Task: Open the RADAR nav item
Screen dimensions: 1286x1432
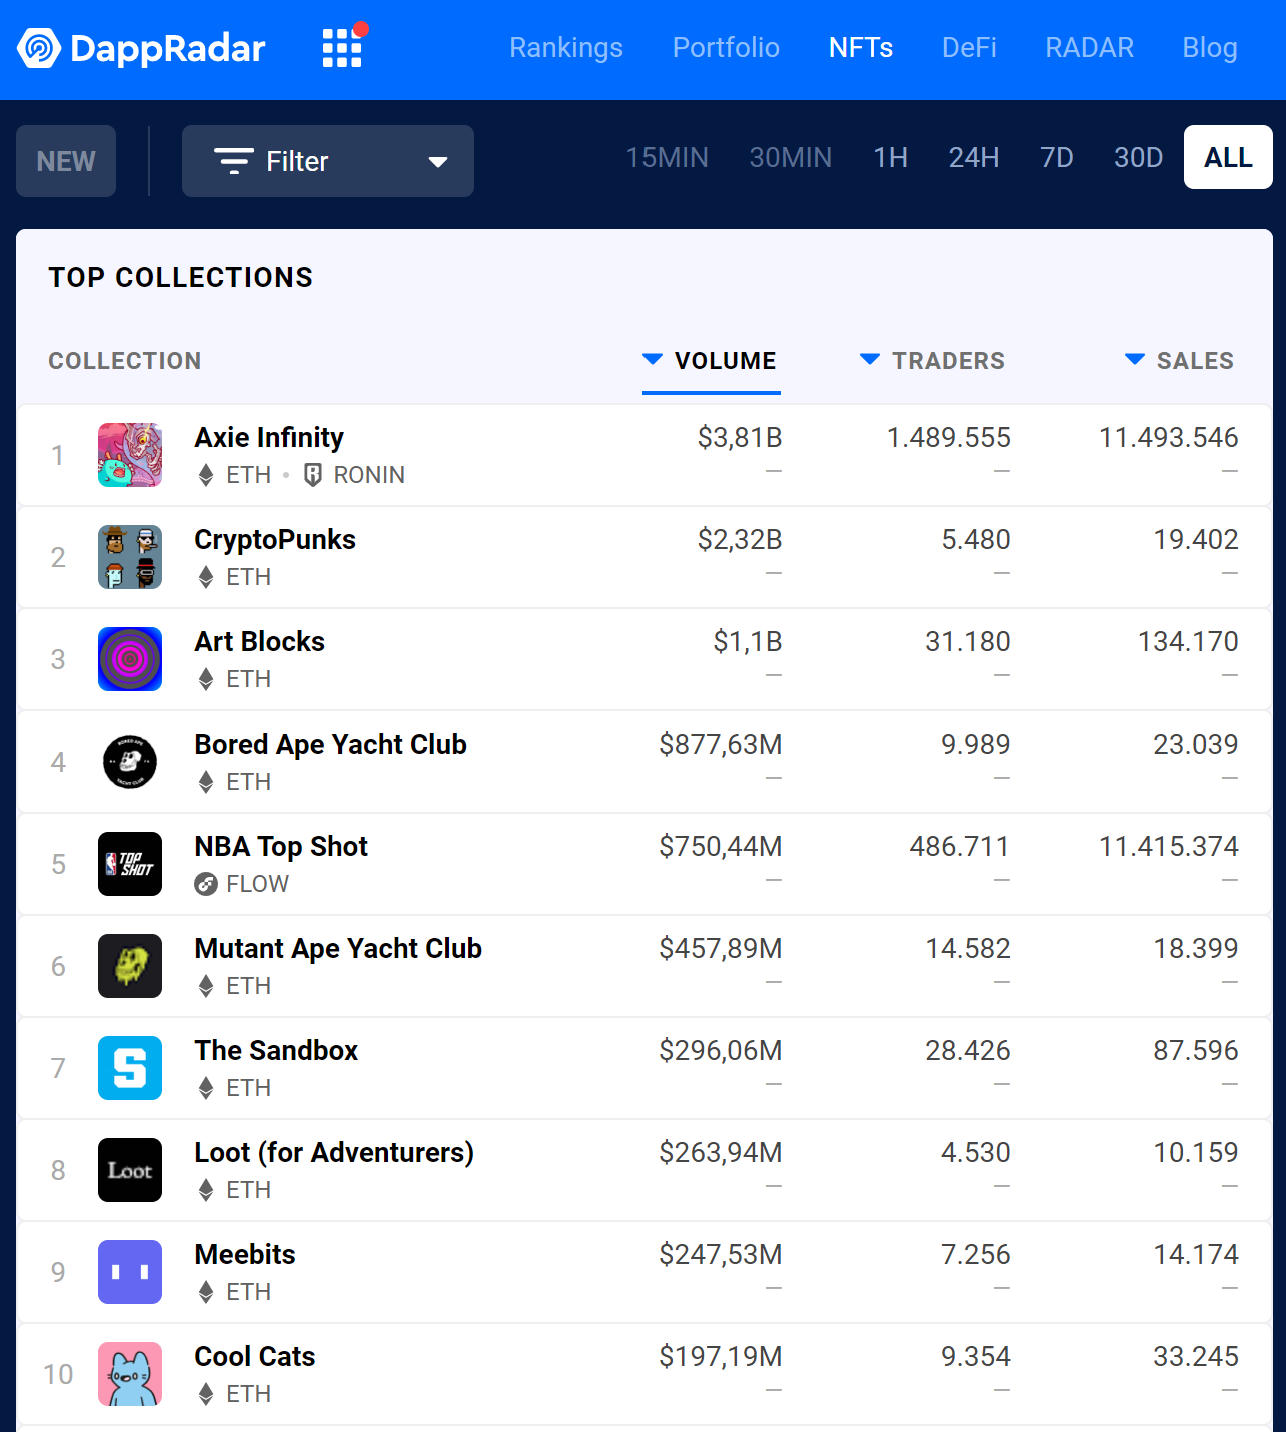Action: click(1090, 48)
